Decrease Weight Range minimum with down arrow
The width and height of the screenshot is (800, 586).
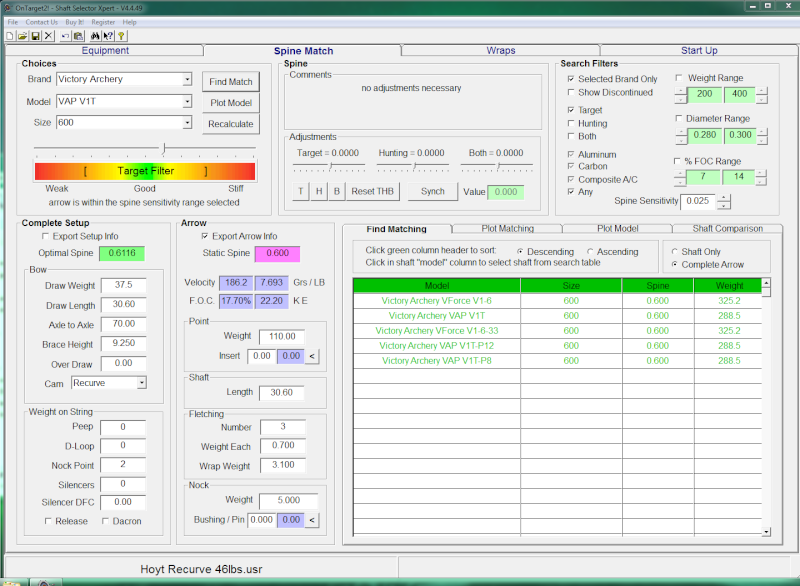[x=680, y=98]
